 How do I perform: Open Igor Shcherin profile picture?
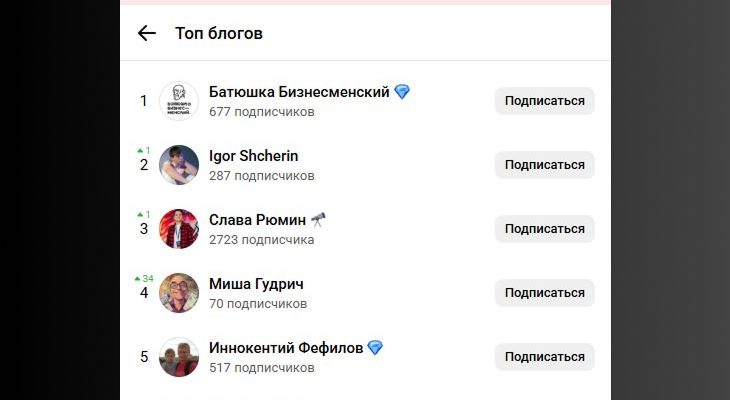(179, 165)
